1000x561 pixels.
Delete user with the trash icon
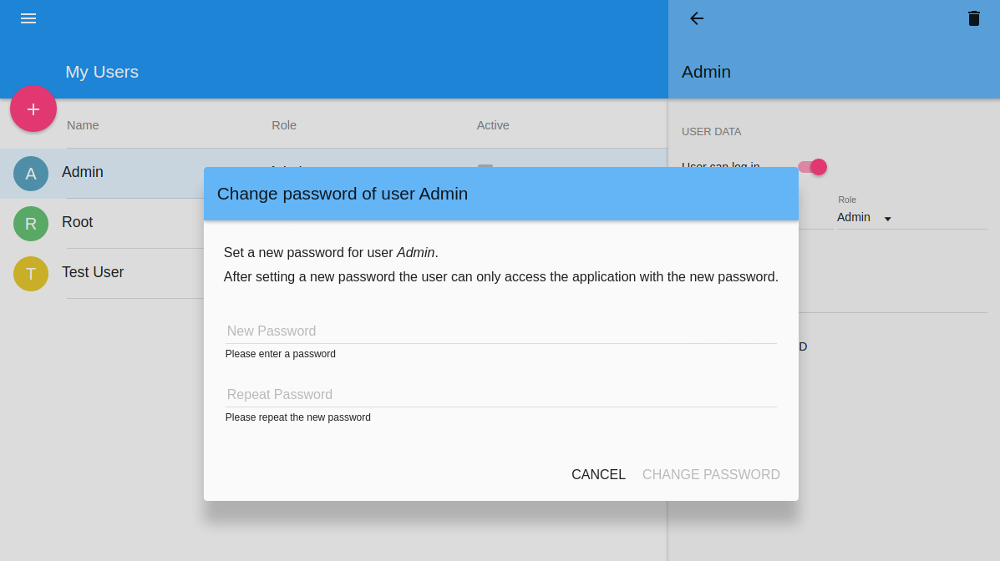point(973,18)
